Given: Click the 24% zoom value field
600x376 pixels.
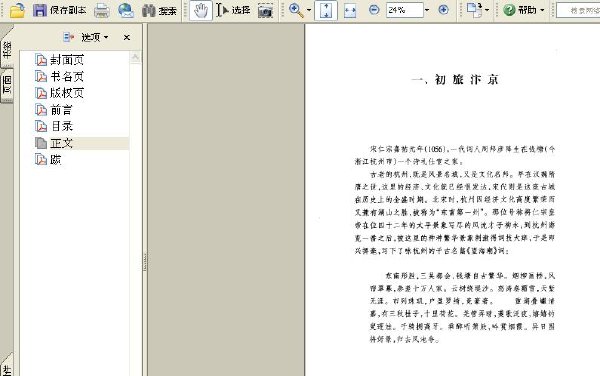Looking at the screenshot, I should click(x=404, y=10).
